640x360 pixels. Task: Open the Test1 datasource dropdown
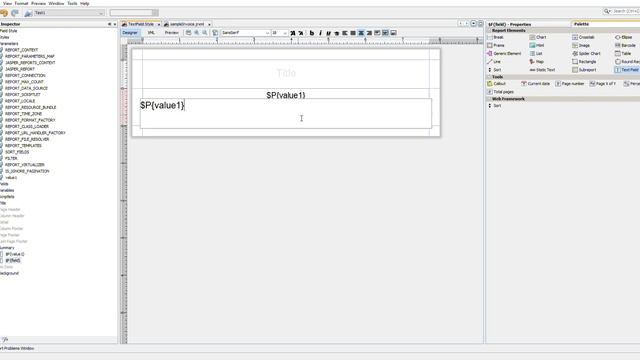pos(69,13)
